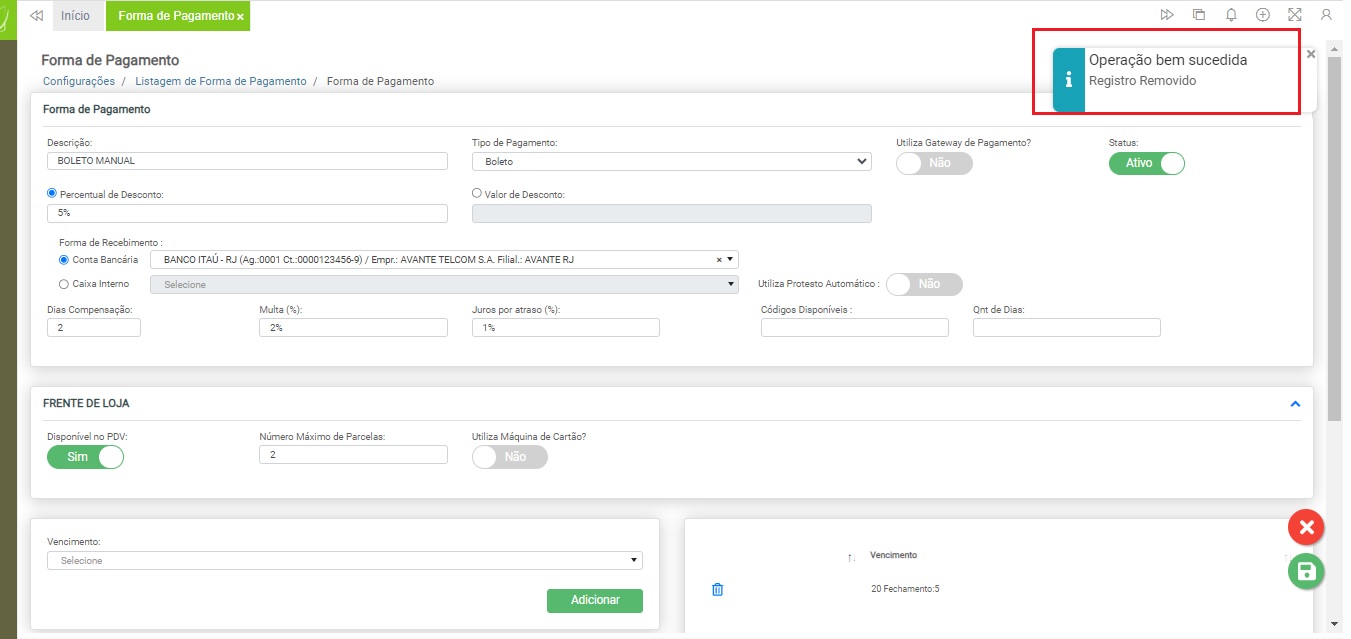Screen dimensions: 1351x639
Task: Switch to the Início tab
Action: tap(75, 16)
